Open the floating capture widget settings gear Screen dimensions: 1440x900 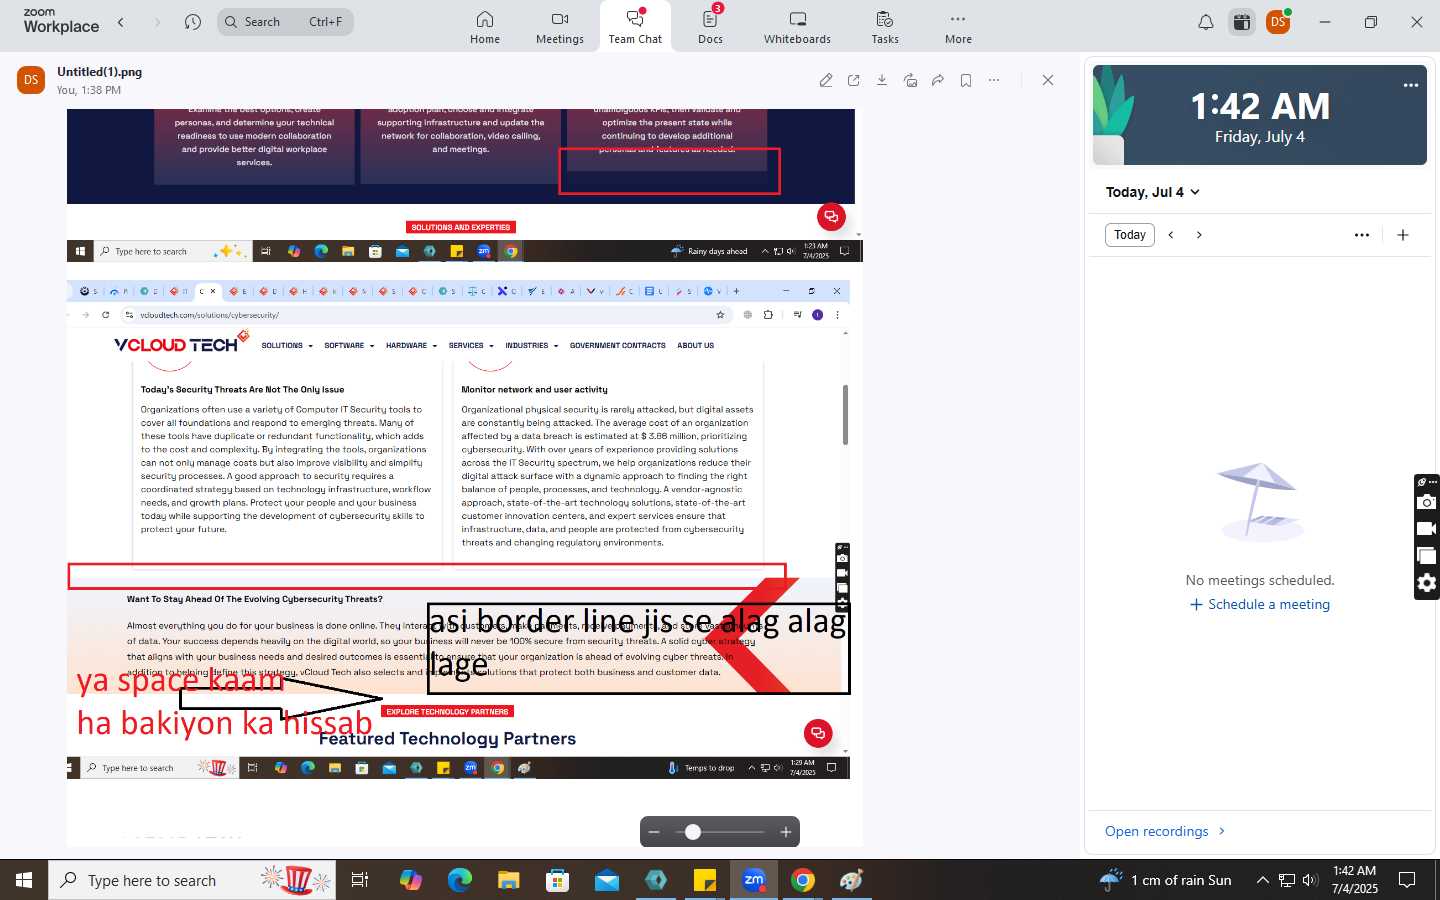(x=1427, y=583)
